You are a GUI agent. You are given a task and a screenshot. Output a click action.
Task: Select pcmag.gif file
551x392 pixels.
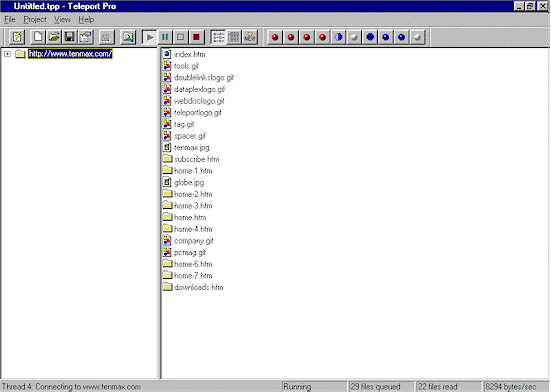pyautogui.click(x=190, y=253)
